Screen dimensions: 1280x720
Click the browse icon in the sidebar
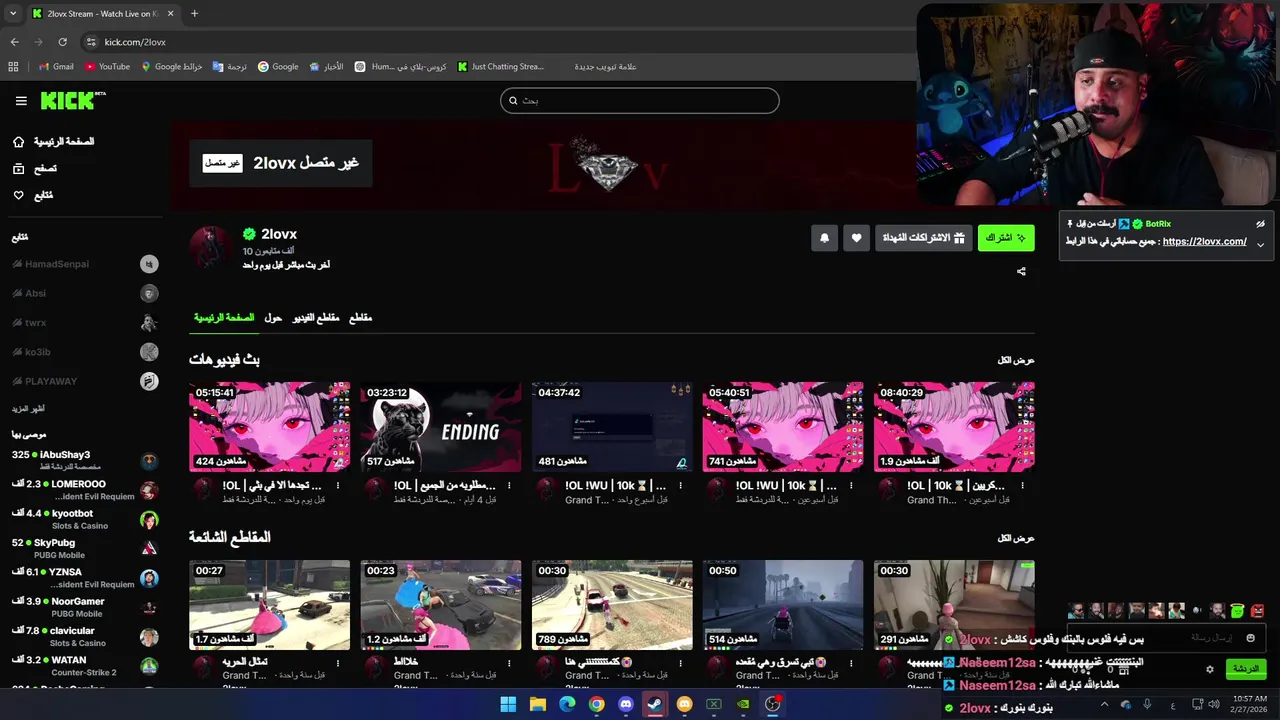pos(18,169)
